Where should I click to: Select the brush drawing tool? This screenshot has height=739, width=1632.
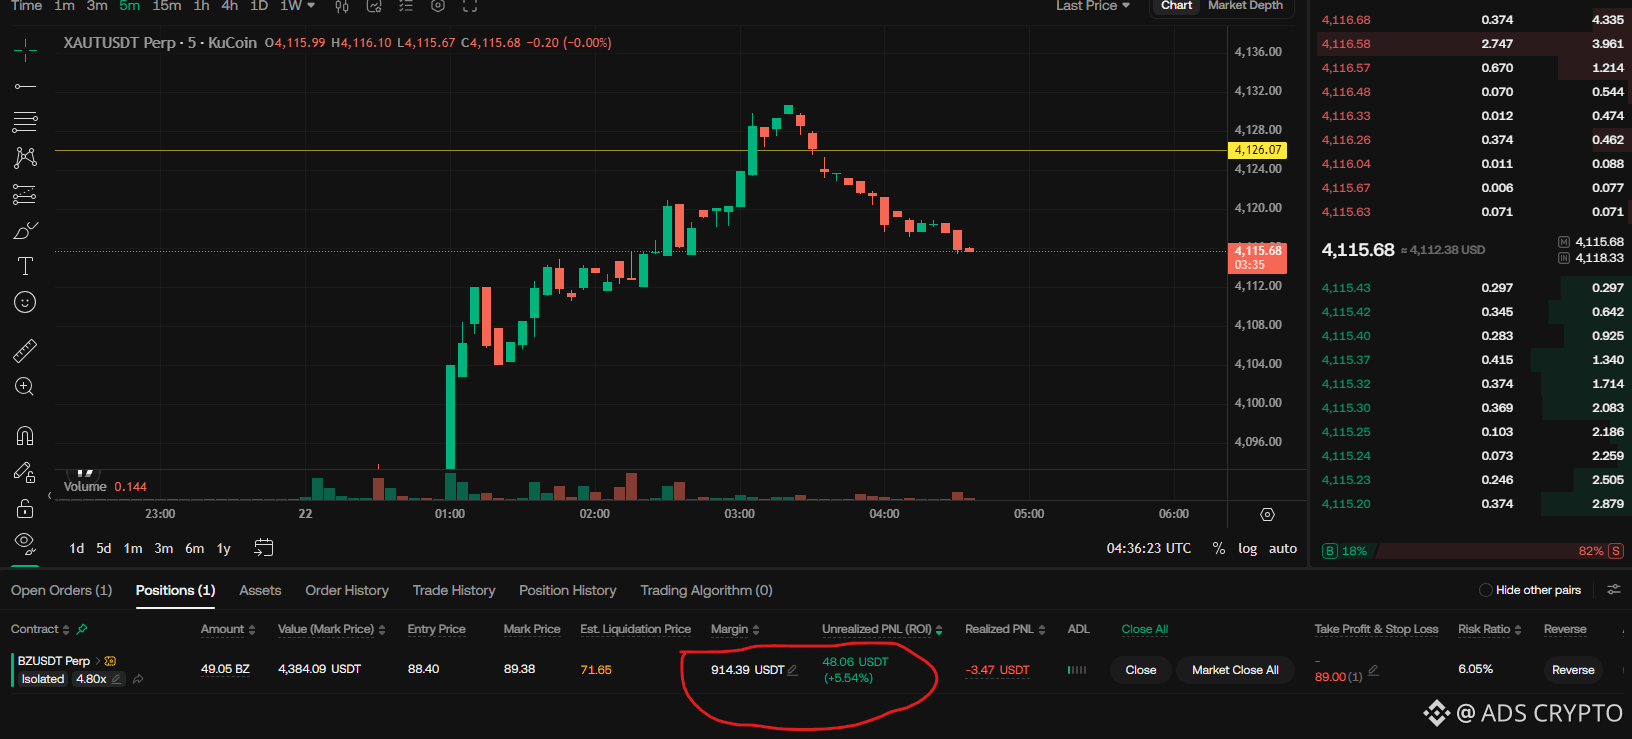(x=25, y=231)
